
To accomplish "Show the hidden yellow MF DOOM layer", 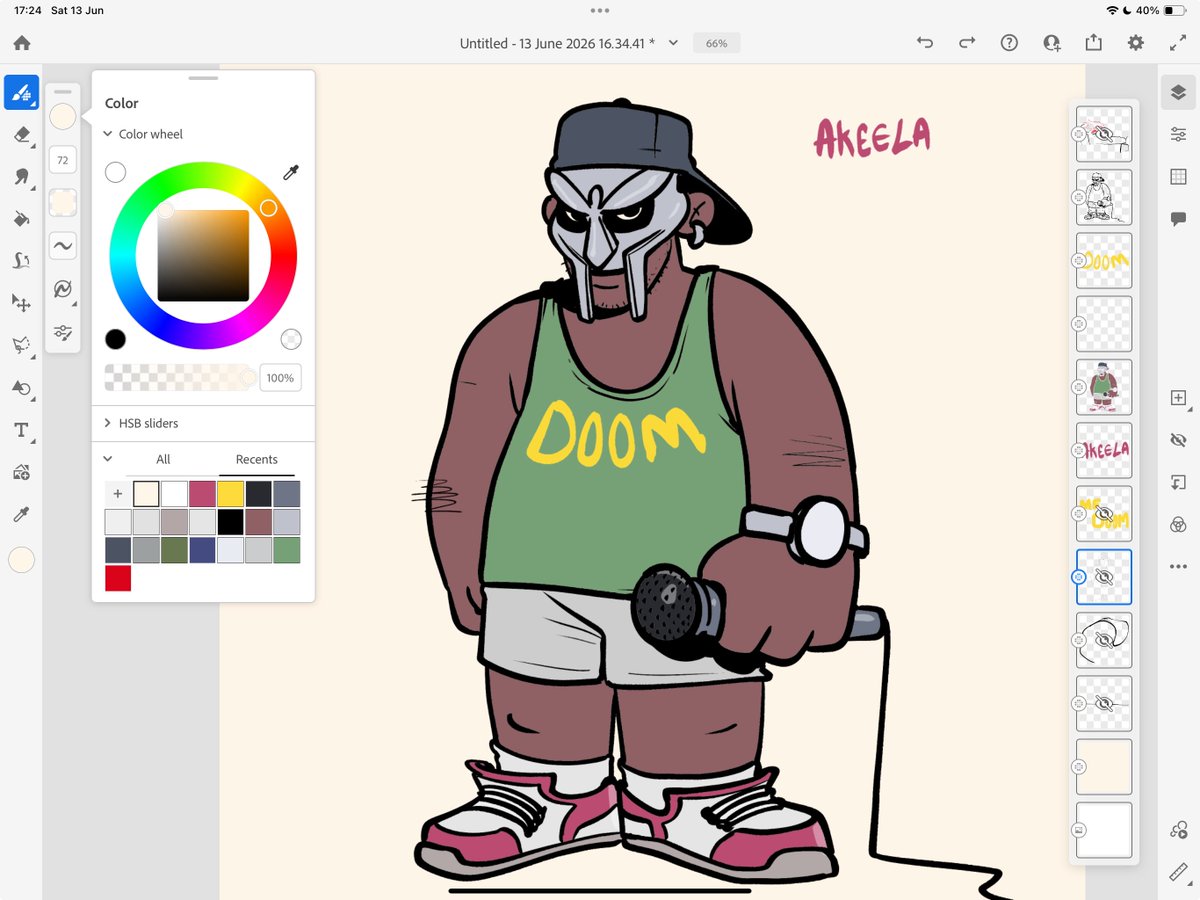I will [1104, 513].
